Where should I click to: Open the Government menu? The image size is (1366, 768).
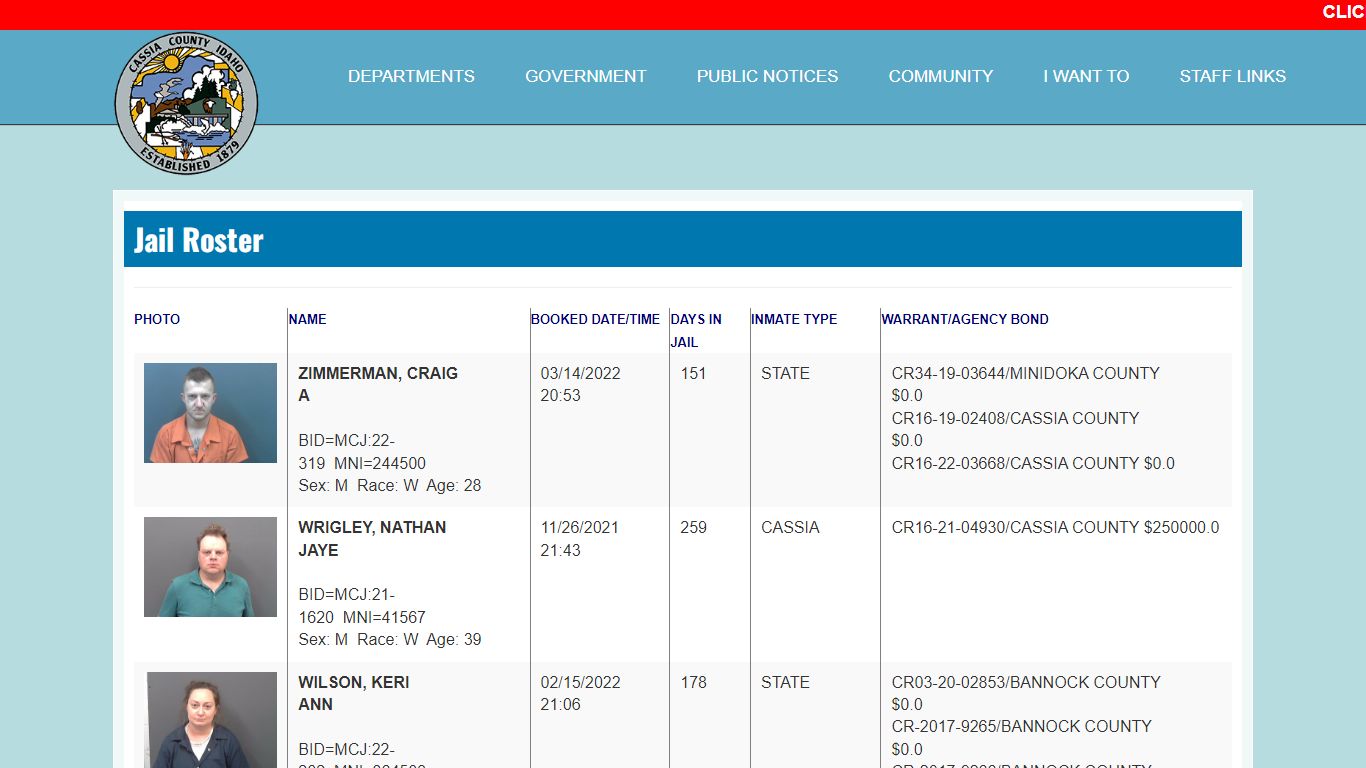tap(586, 76)
